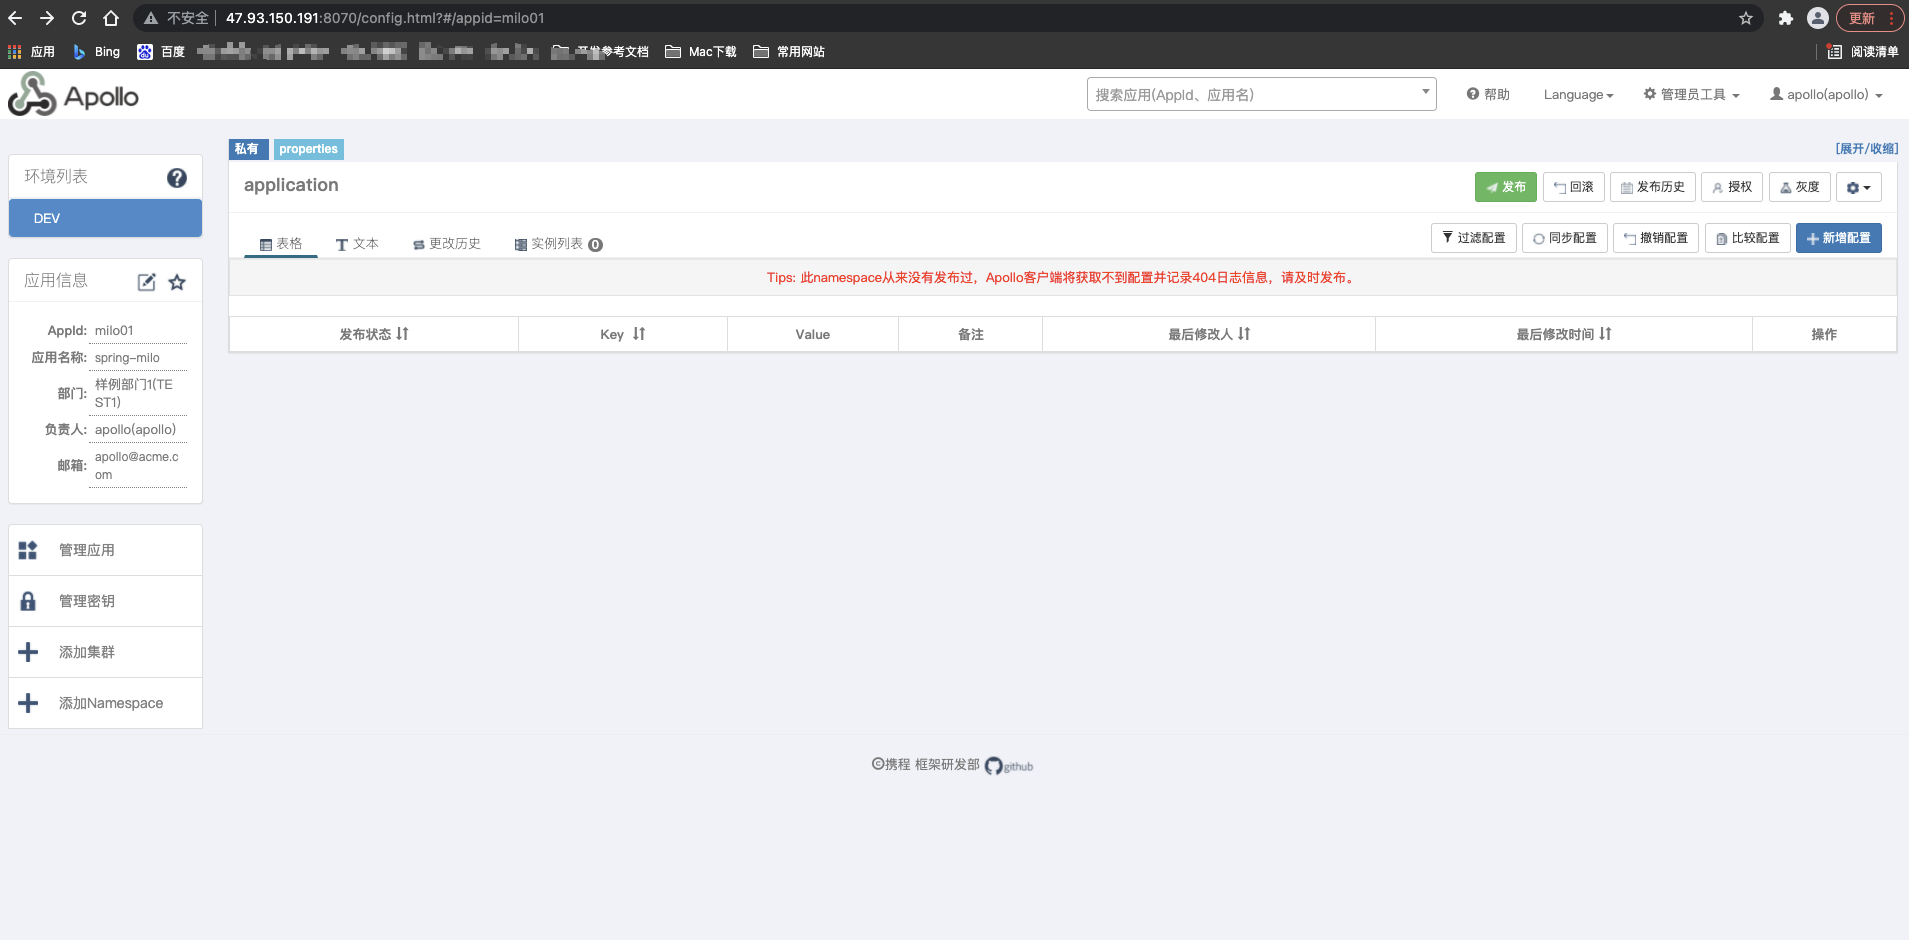Switch to the 文本 tab
Image resolution: width=1909 pixels, height=940 pixels.
[x=357, y=243]
